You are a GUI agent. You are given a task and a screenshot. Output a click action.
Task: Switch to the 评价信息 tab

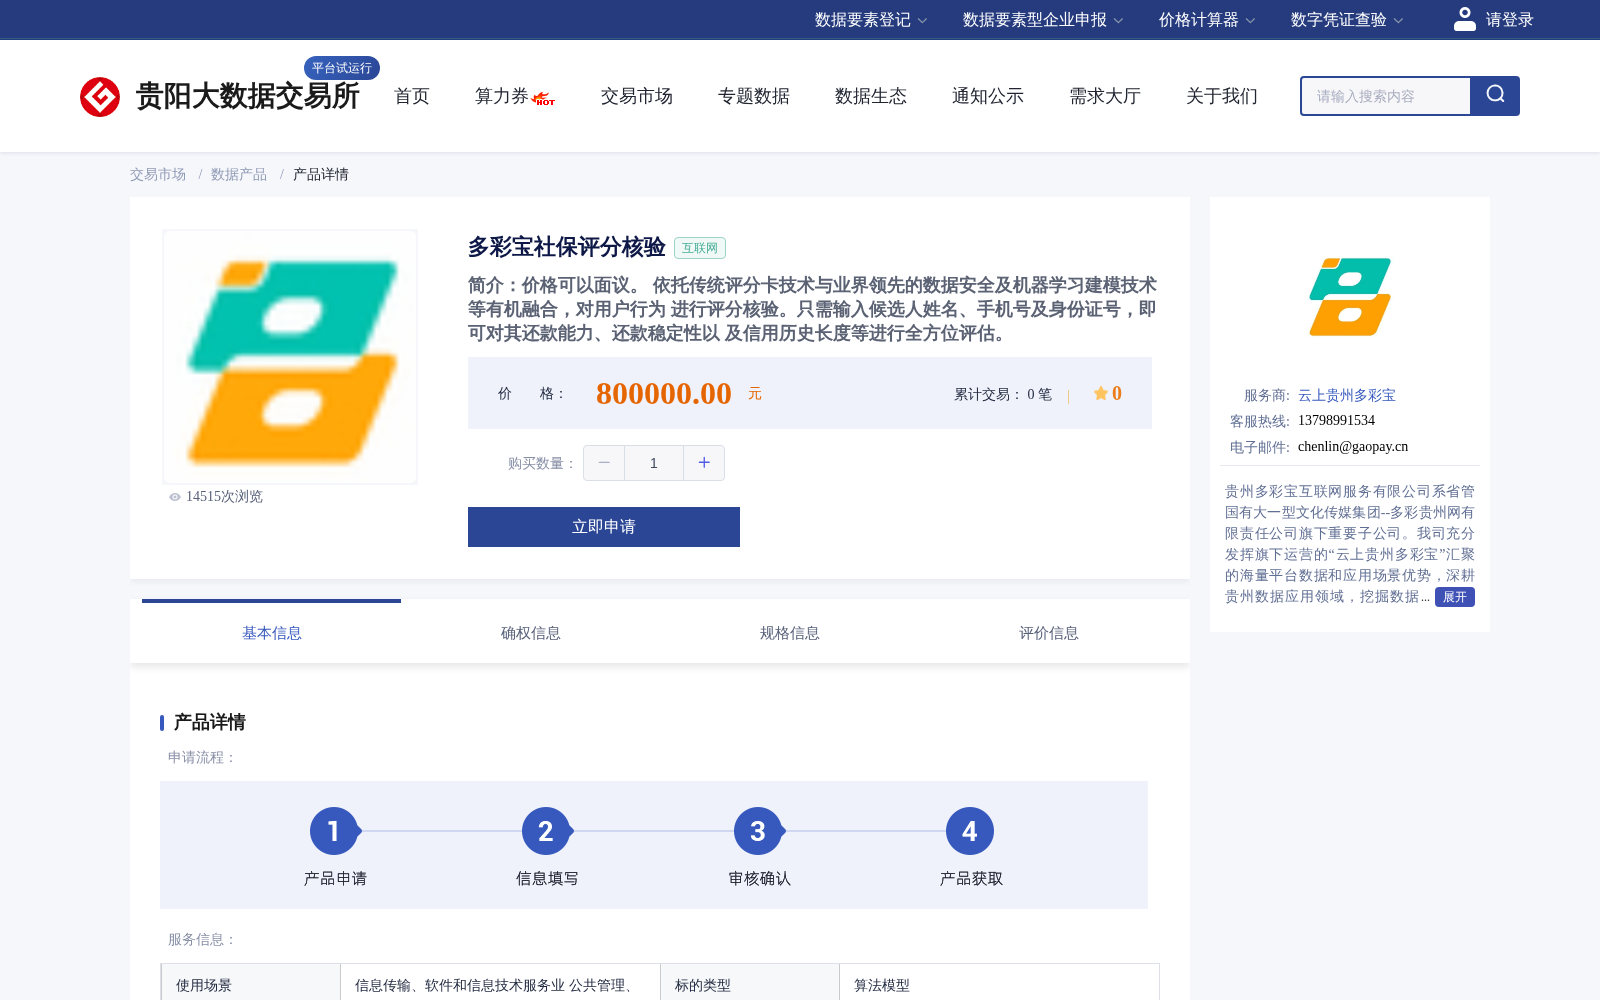coord(1049,633)
